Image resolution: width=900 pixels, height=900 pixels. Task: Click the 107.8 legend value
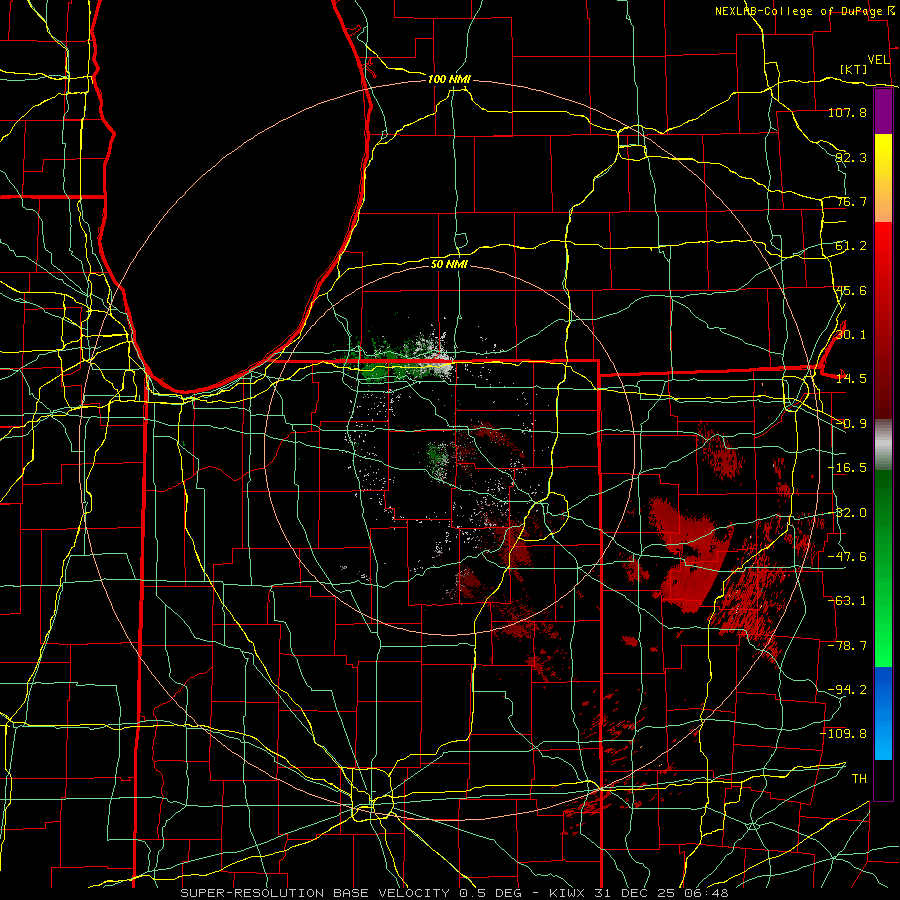coord(847,112)
